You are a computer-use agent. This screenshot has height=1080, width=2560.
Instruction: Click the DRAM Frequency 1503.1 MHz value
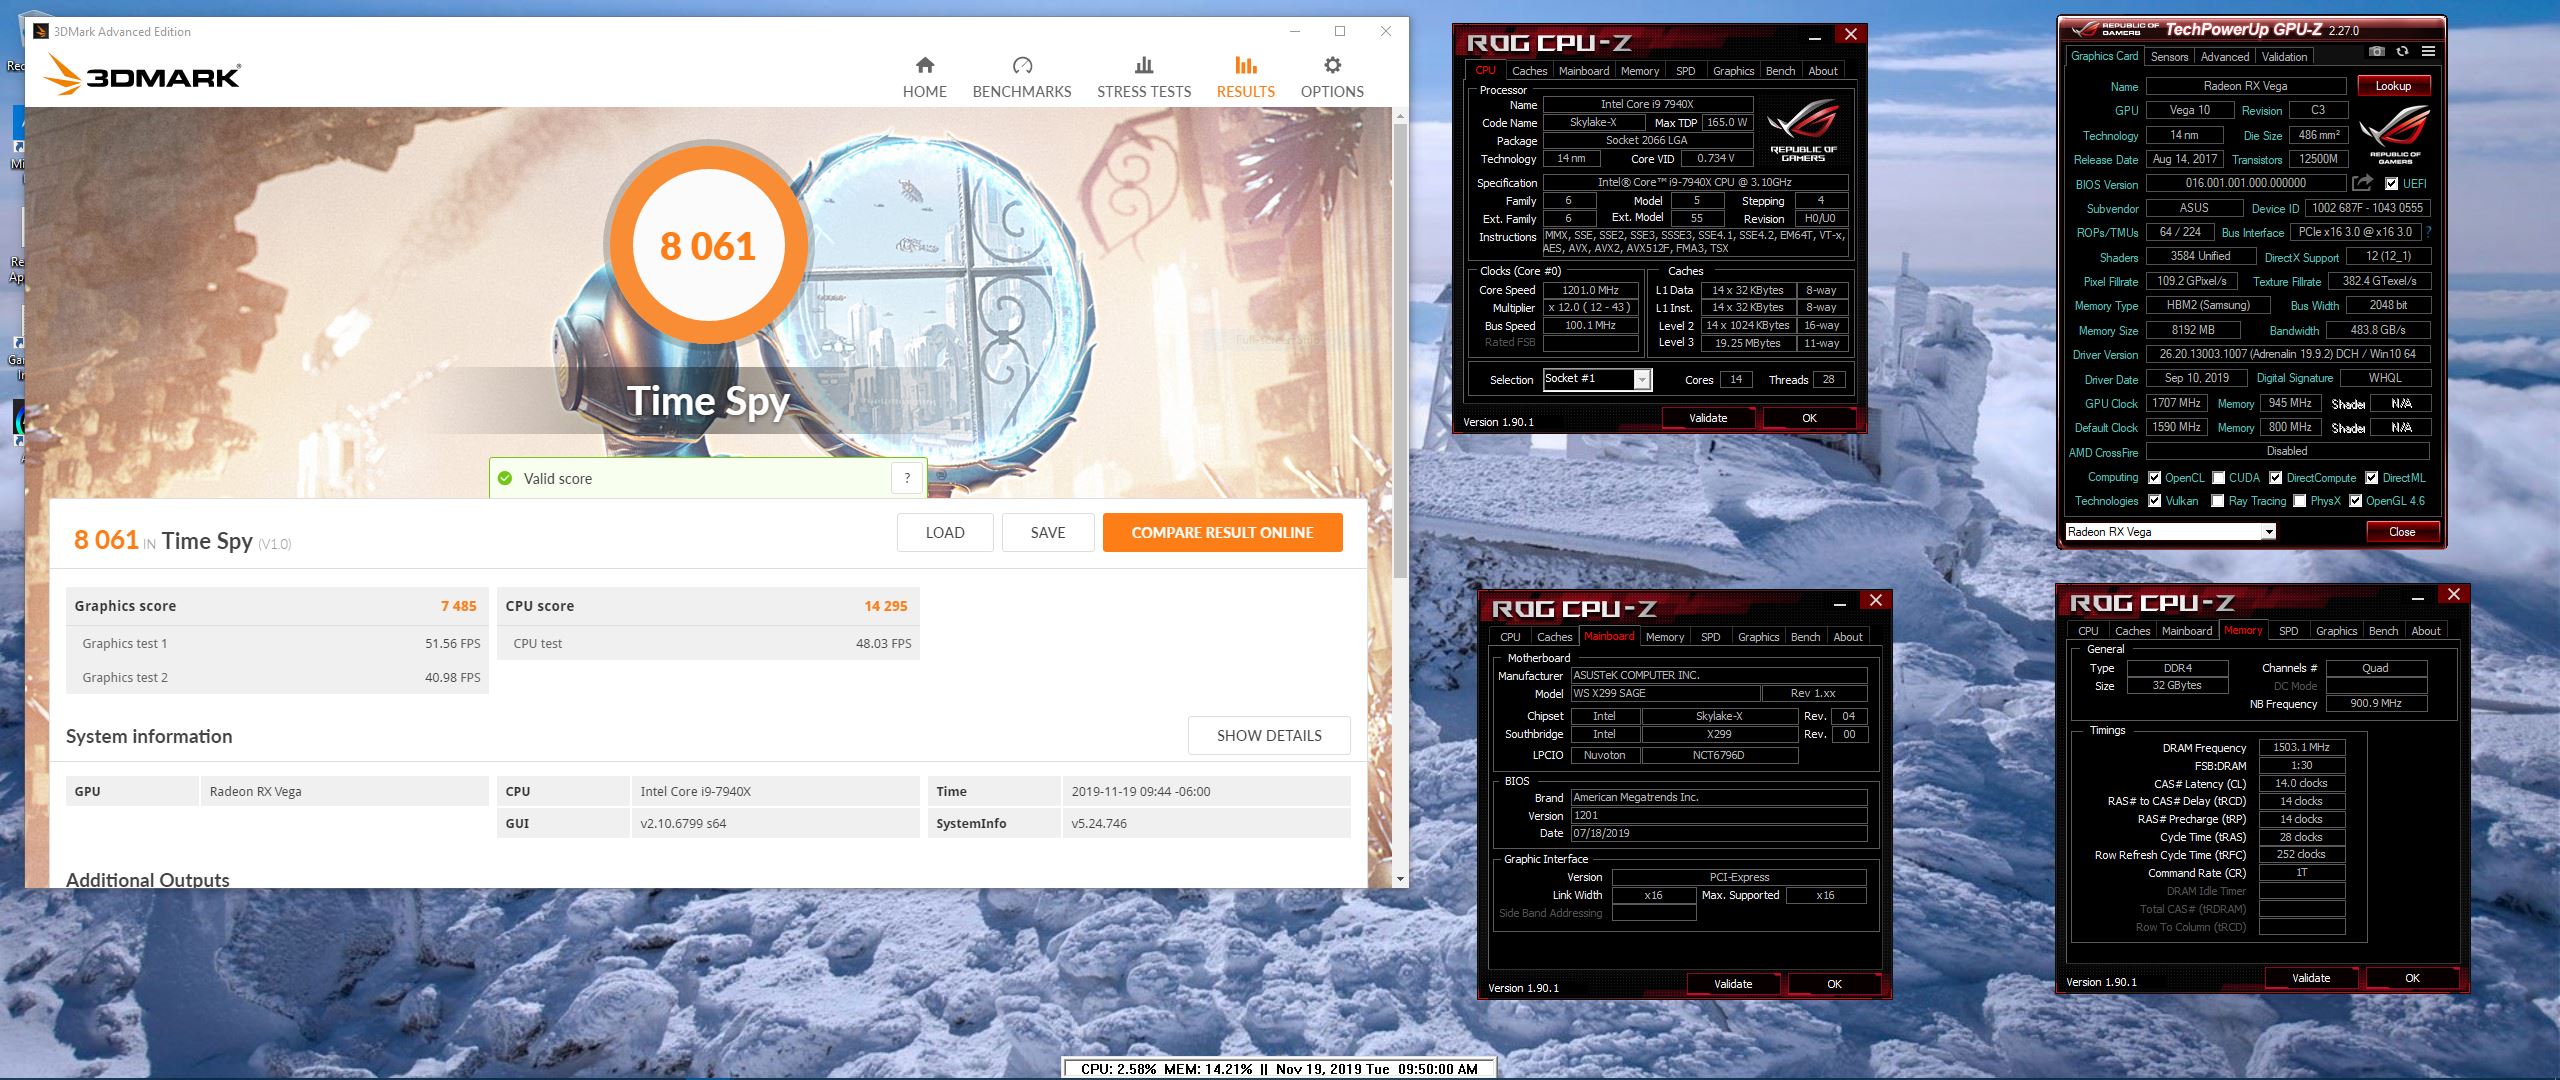tap(2301, 747)
